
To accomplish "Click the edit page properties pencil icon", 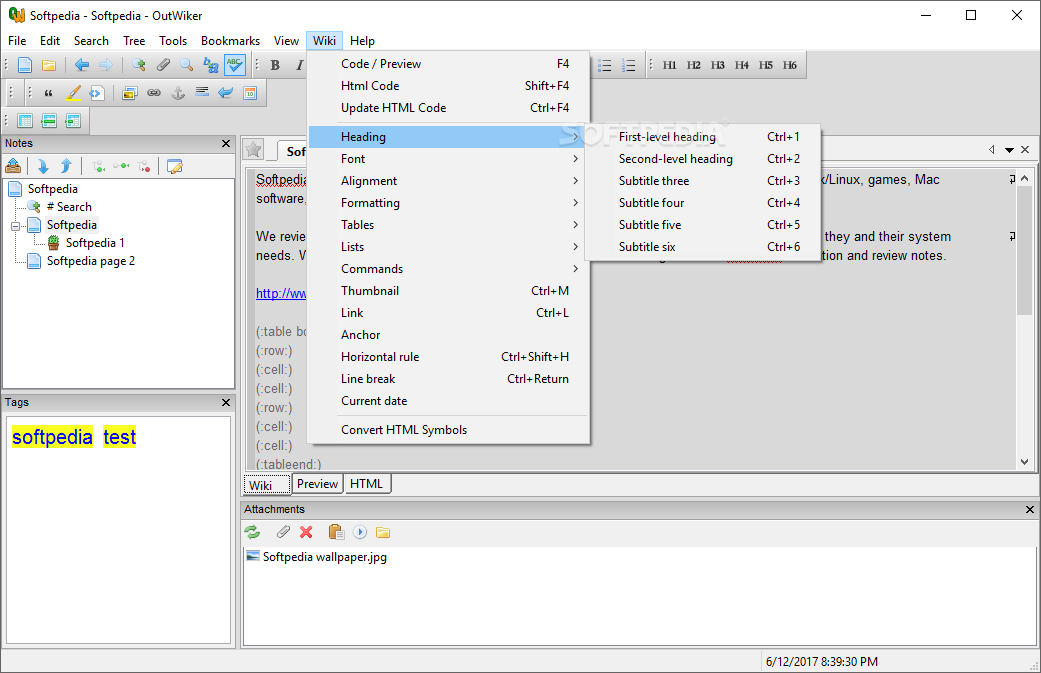I will tap(175, 166).
